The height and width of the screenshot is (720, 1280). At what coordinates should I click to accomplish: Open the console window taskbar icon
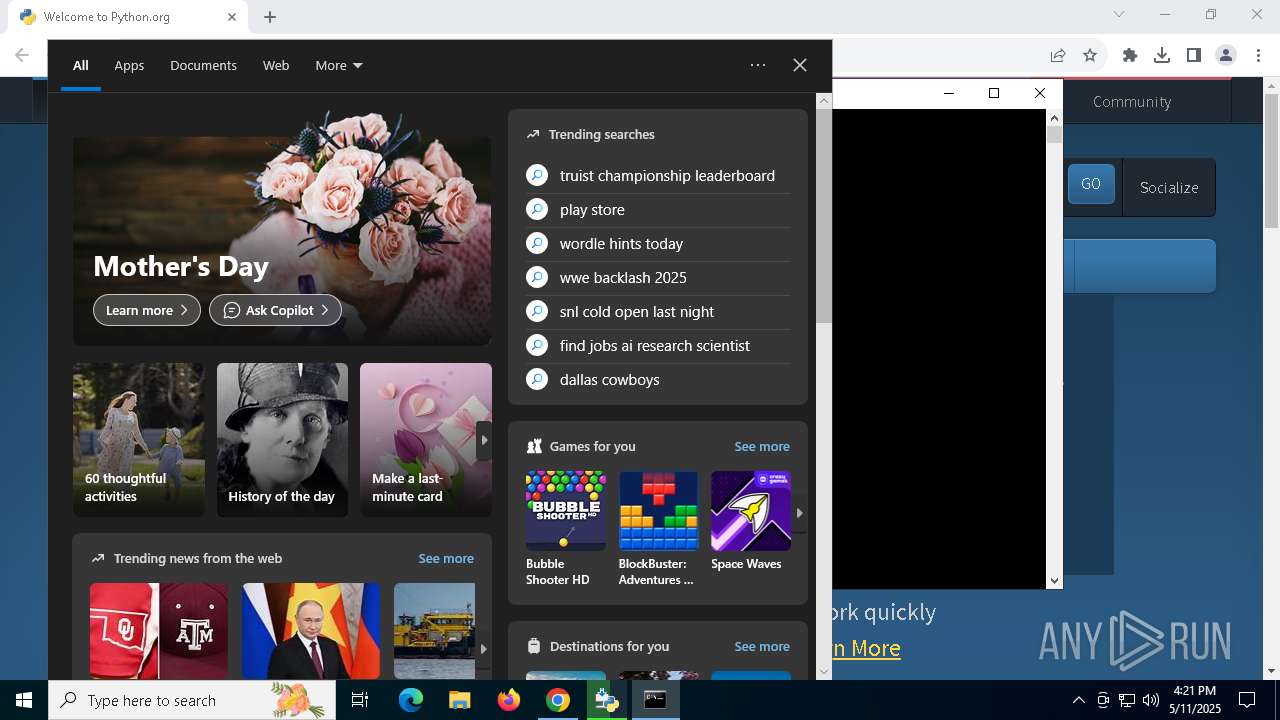tap(655, 701)
